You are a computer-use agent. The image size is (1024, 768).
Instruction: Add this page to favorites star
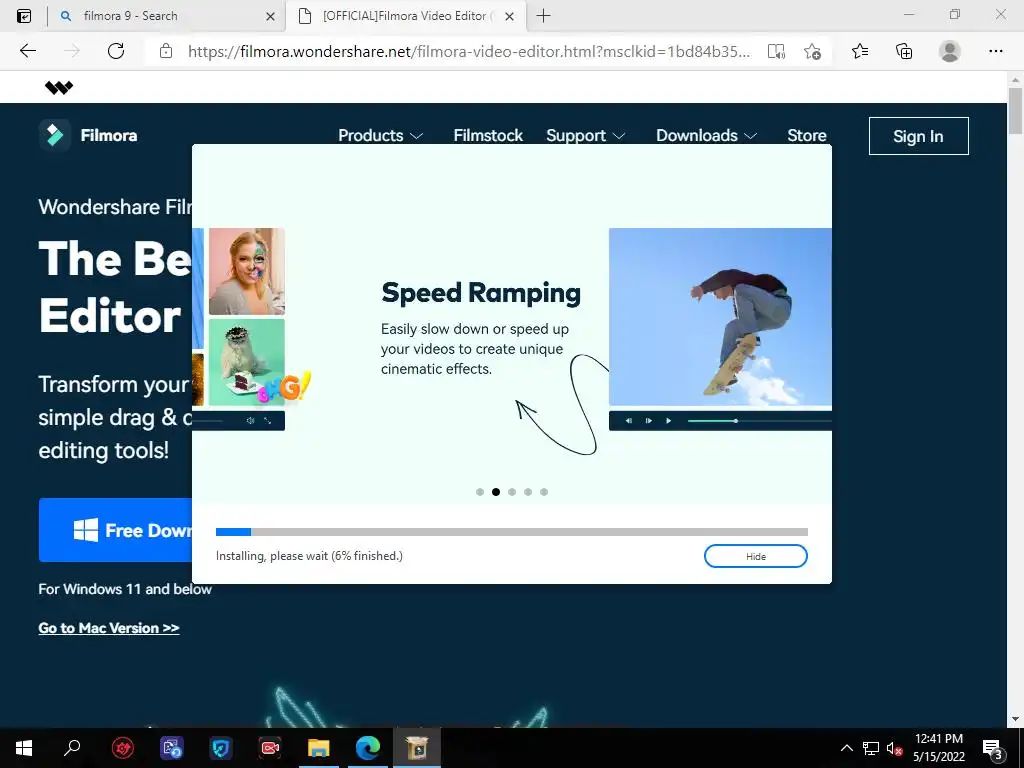pos(812,52)
